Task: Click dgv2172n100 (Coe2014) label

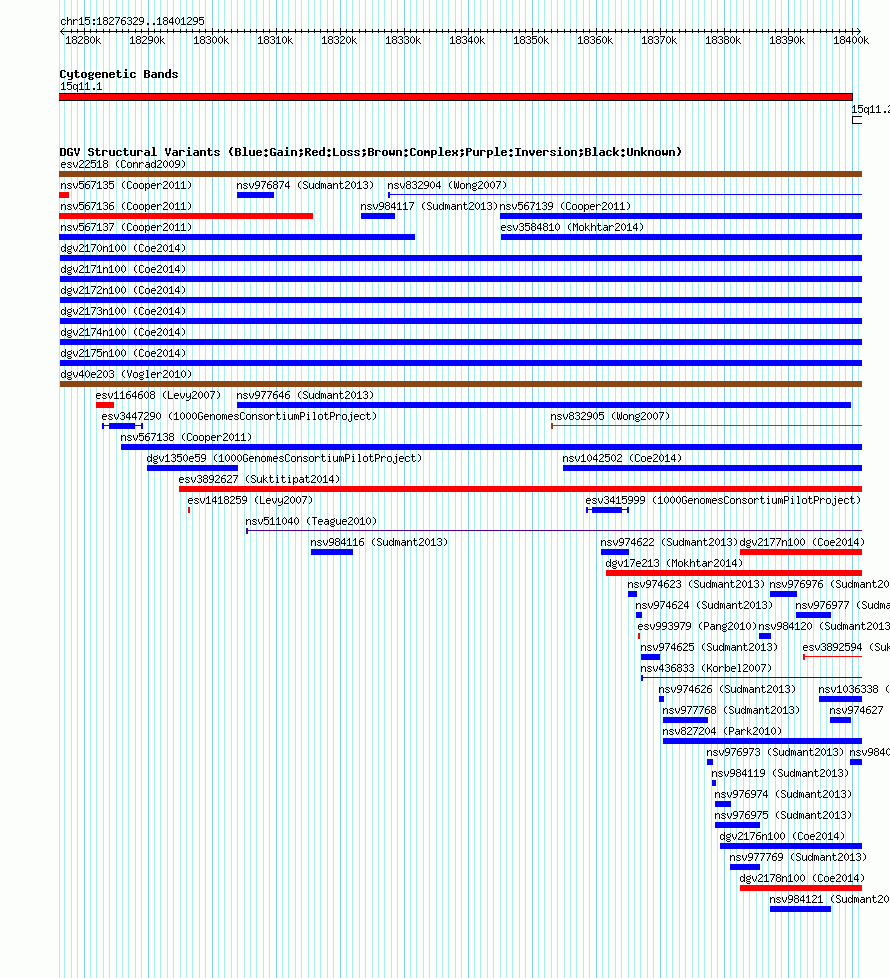Action: (x=123, y=291)
